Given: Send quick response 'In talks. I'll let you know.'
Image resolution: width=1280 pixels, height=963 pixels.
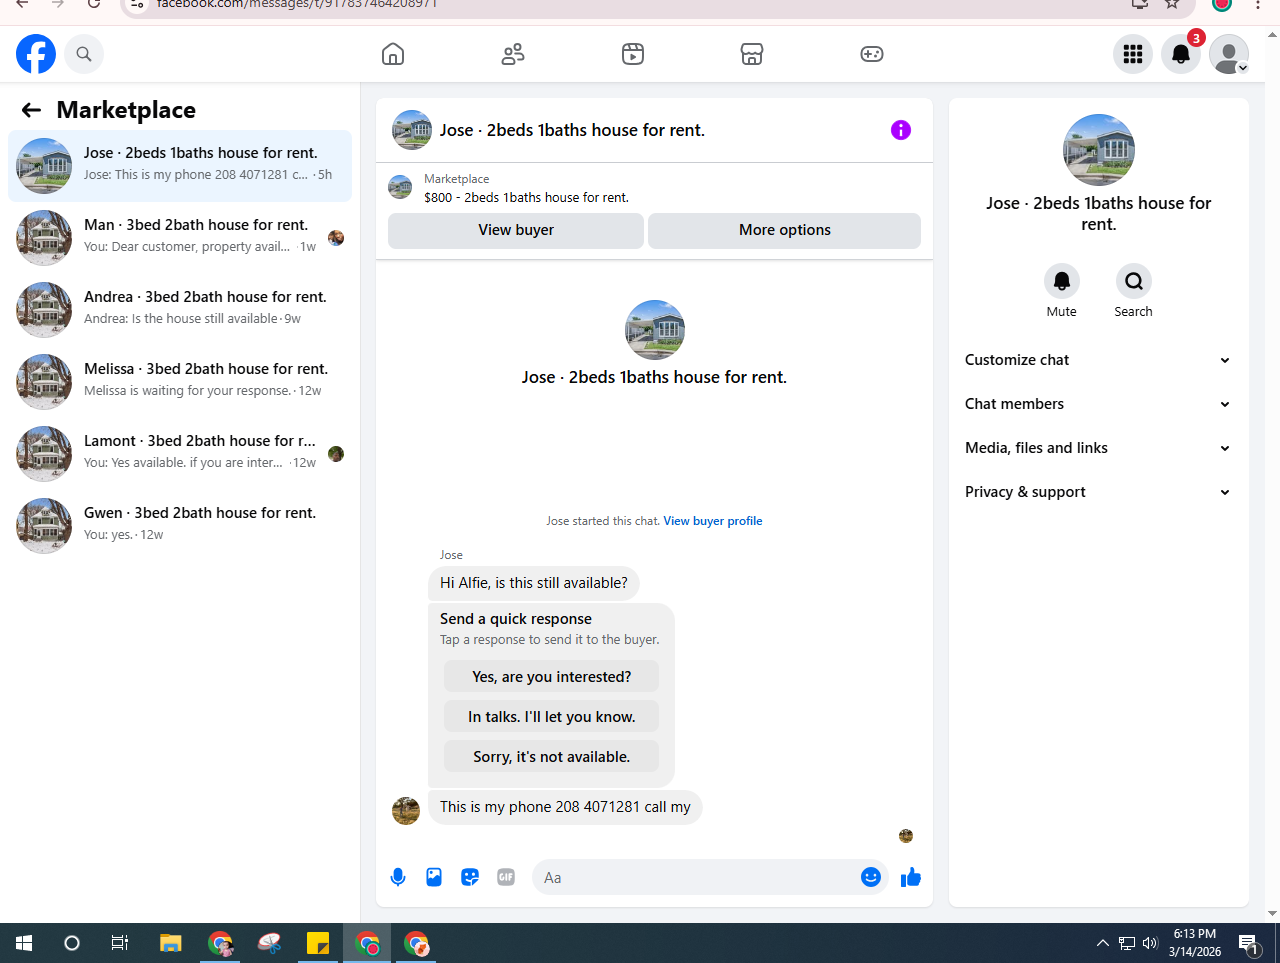Looking at the screenshot, I should pos(551,717).
